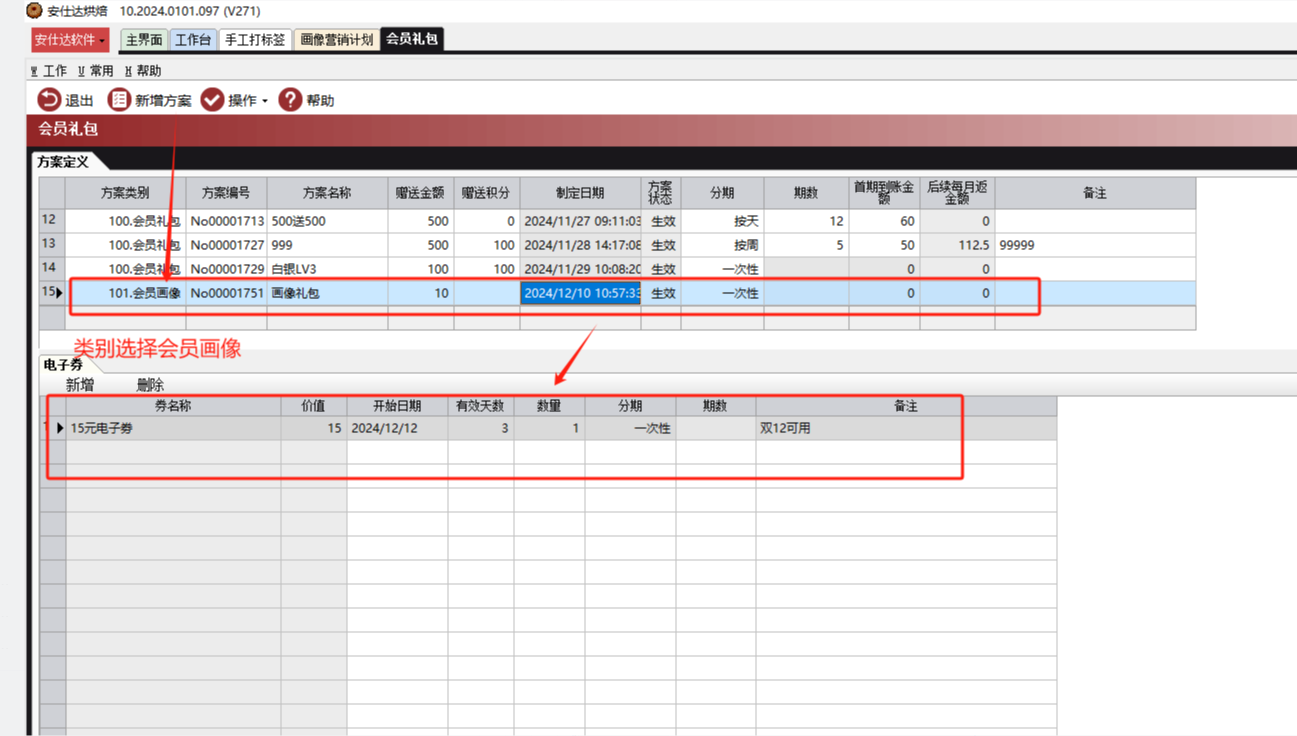1297x736 pixels.
Task: Click 新增 under 电子券
Action: click(80, 385)
